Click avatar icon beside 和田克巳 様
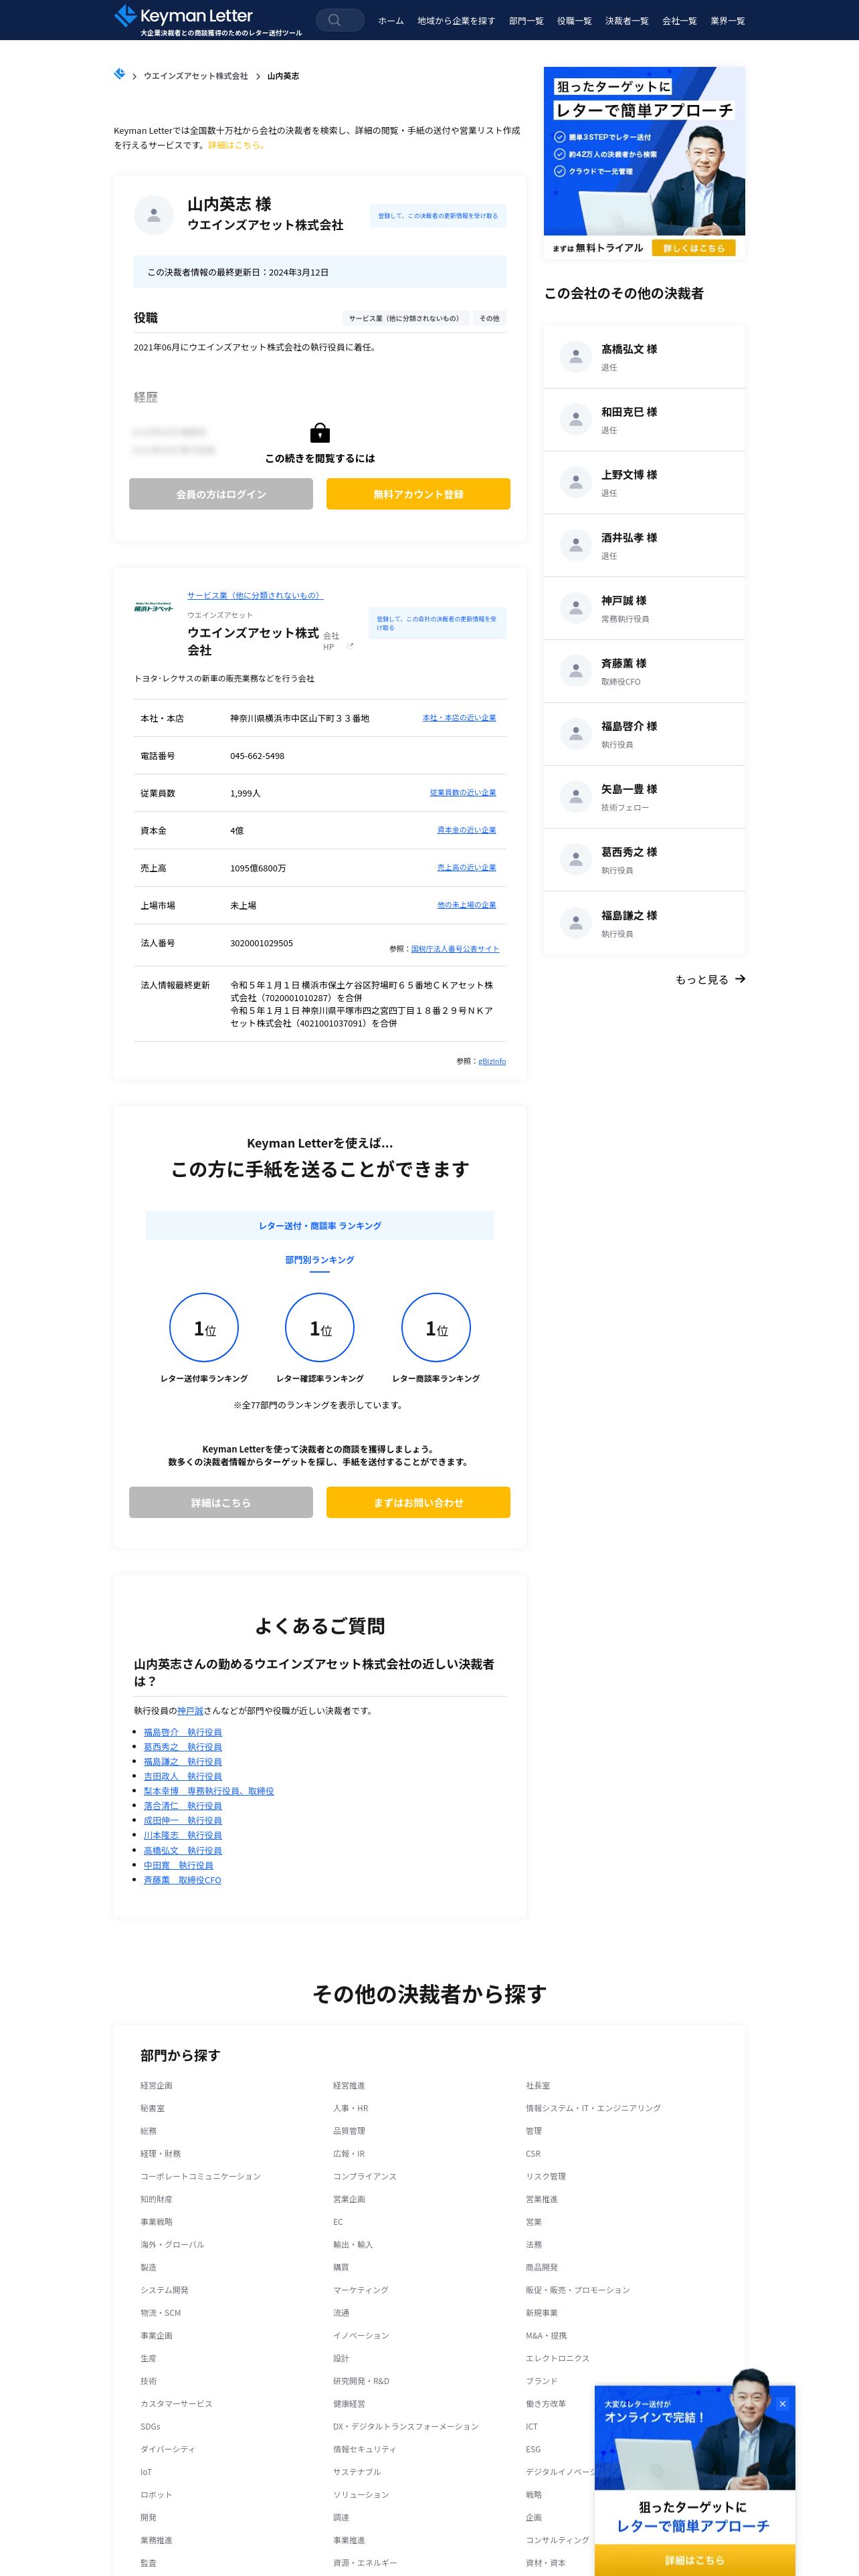The height and width of the screenshot is (2576, 859). [x=576, y=420]
